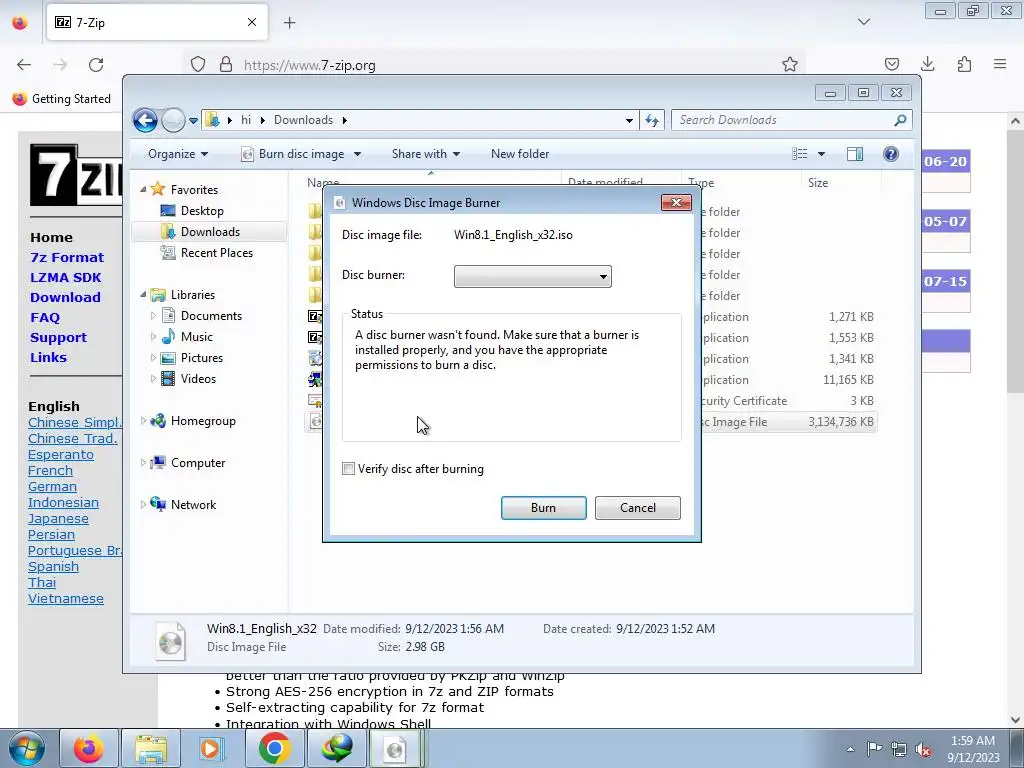Open the view options dropdown arrow

821,154
